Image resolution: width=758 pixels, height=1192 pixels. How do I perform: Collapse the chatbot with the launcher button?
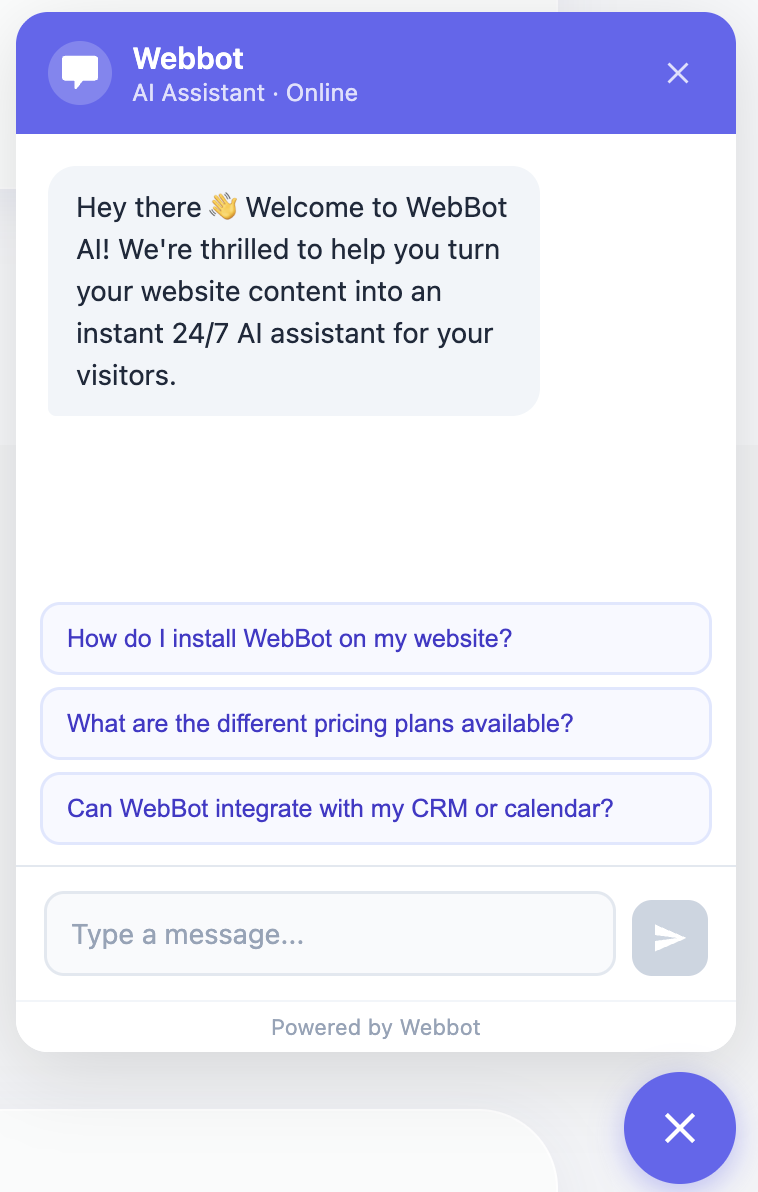679,1128
